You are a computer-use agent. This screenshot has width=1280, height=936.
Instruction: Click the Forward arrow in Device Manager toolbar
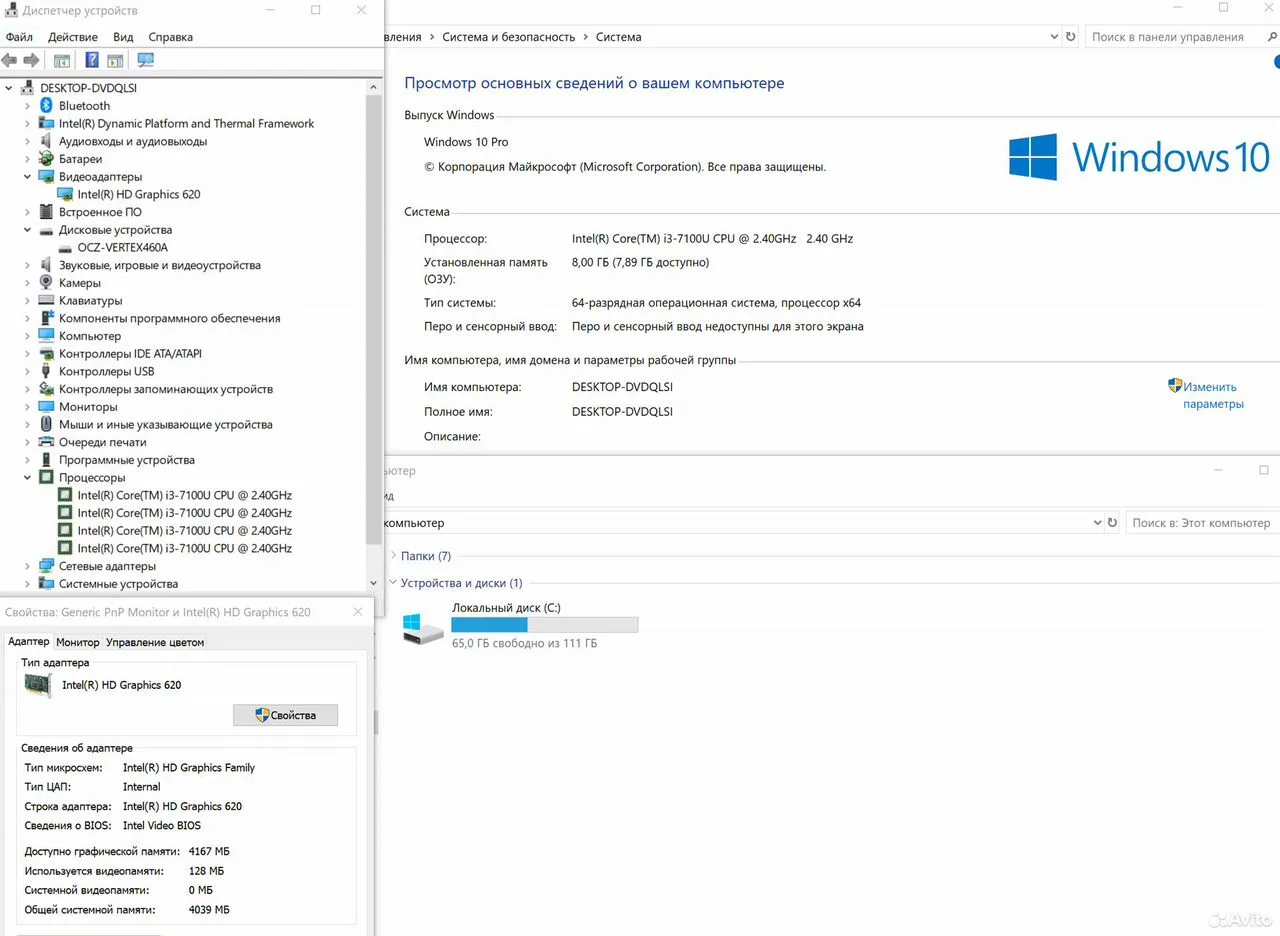[x=31, y=60]
